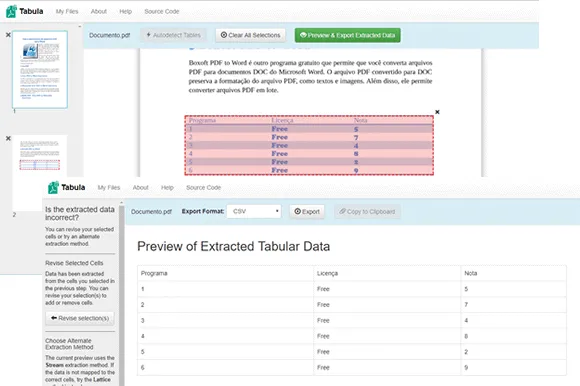Click Nota value 9 in preview row 6

pyautogui.click(x=513, y=368)
